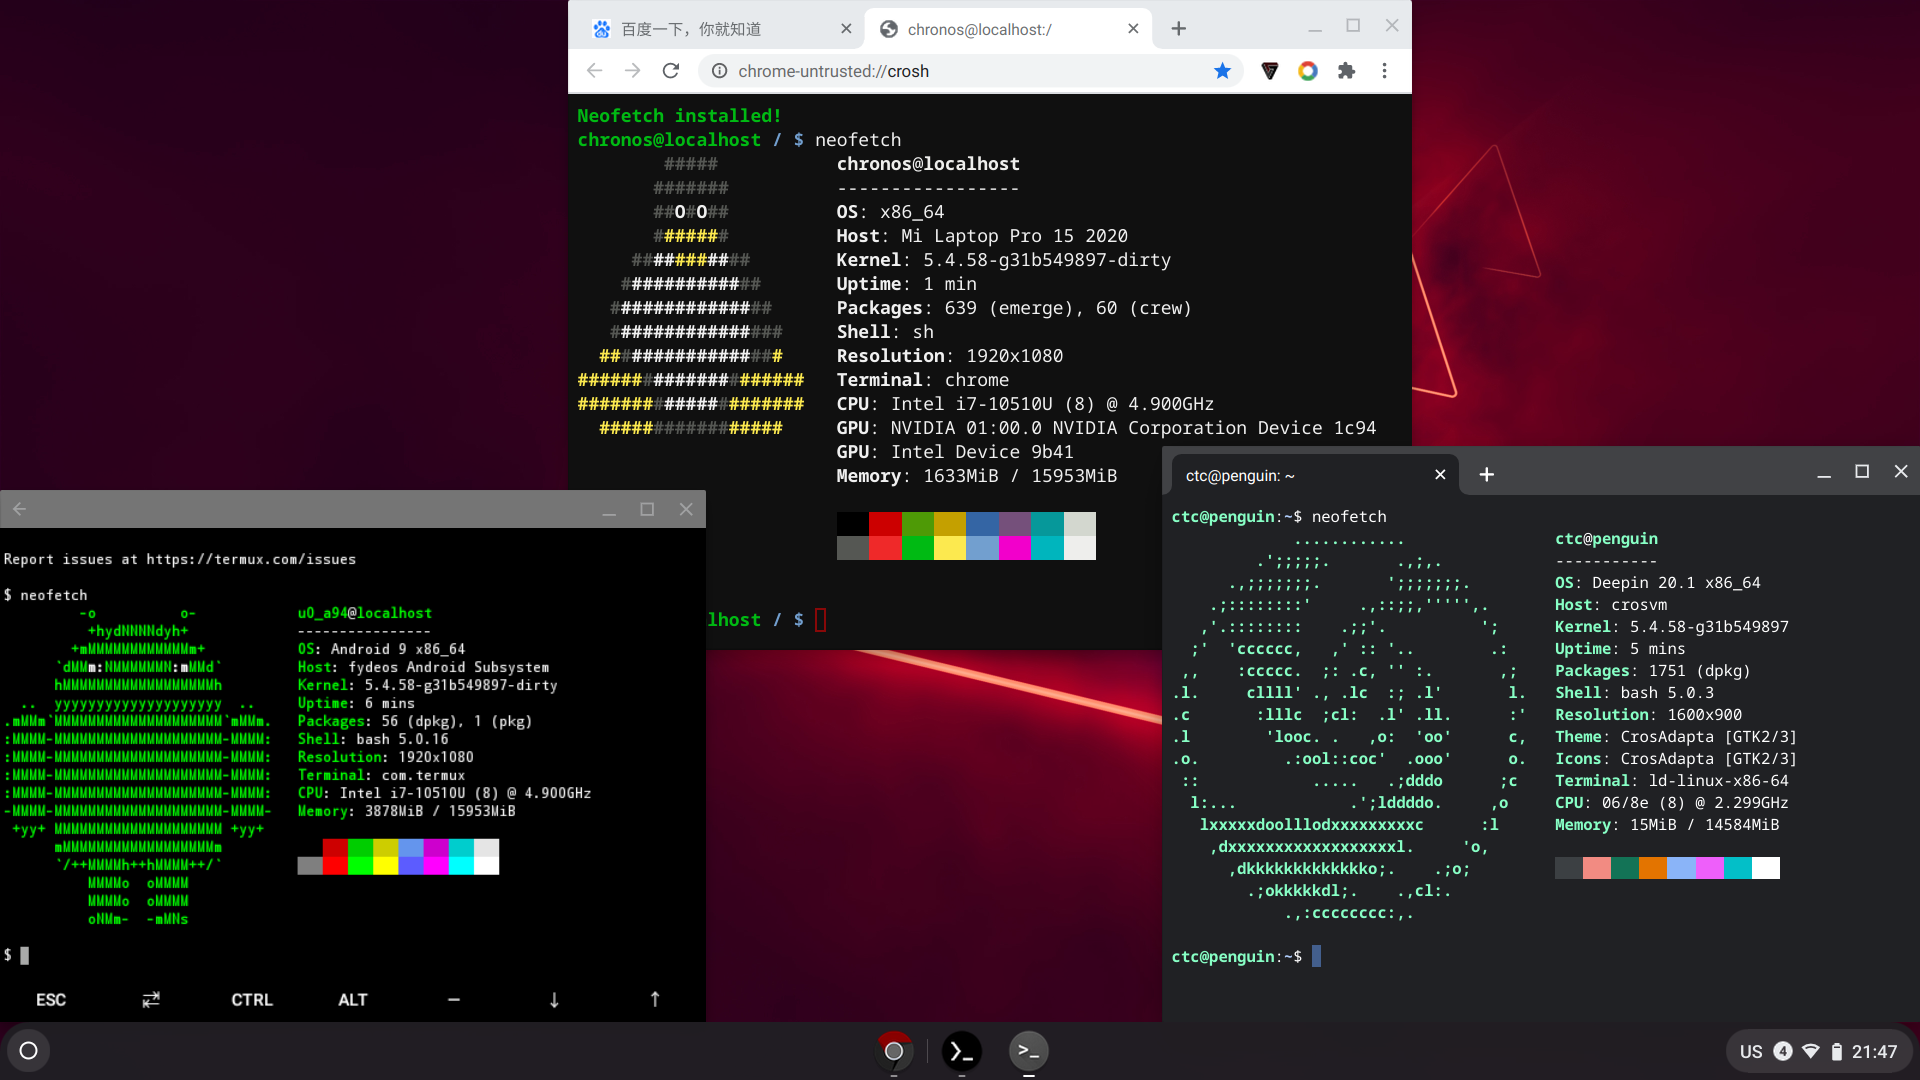Click the dark triangular extension icon beside the star

[x=1269, y=71]
